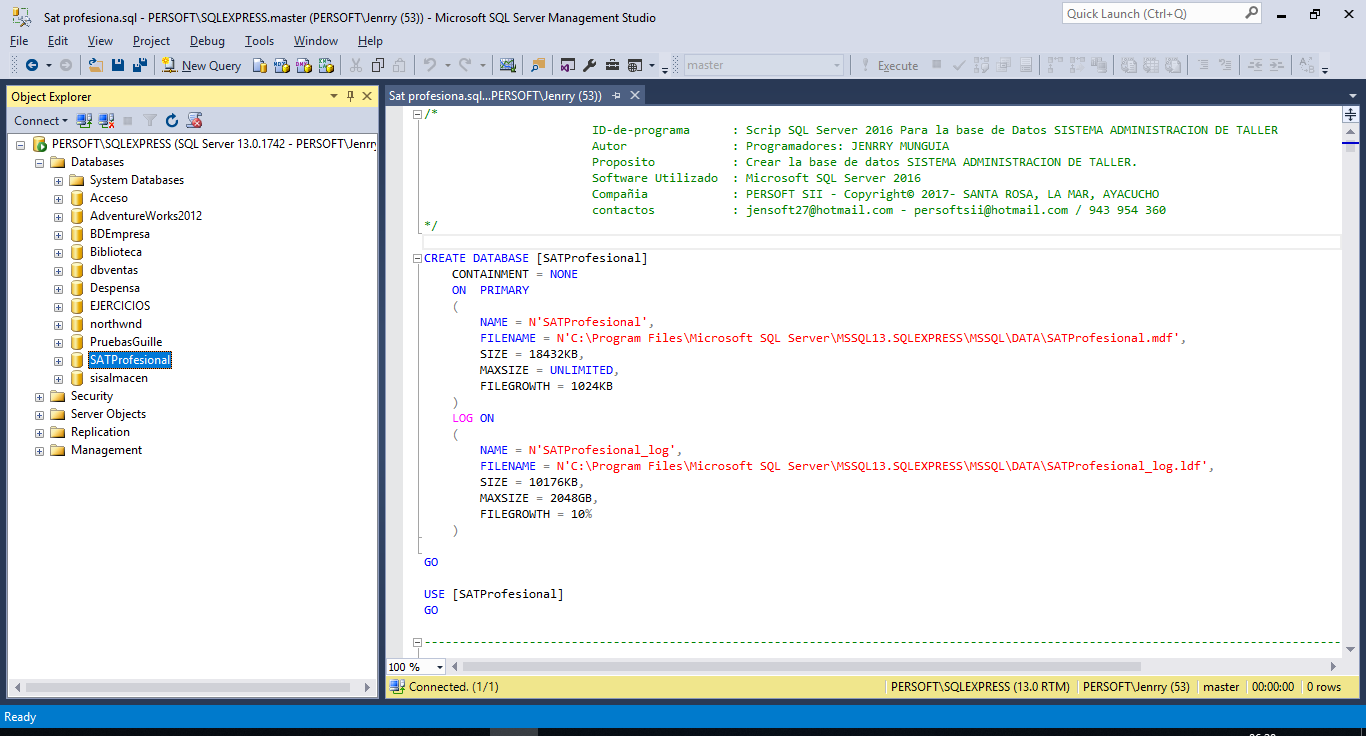Toggle auto-hide pin on Object Explorer
Image resolution: width=1366 pixels, height=736 pixels.
pos(350,97)
